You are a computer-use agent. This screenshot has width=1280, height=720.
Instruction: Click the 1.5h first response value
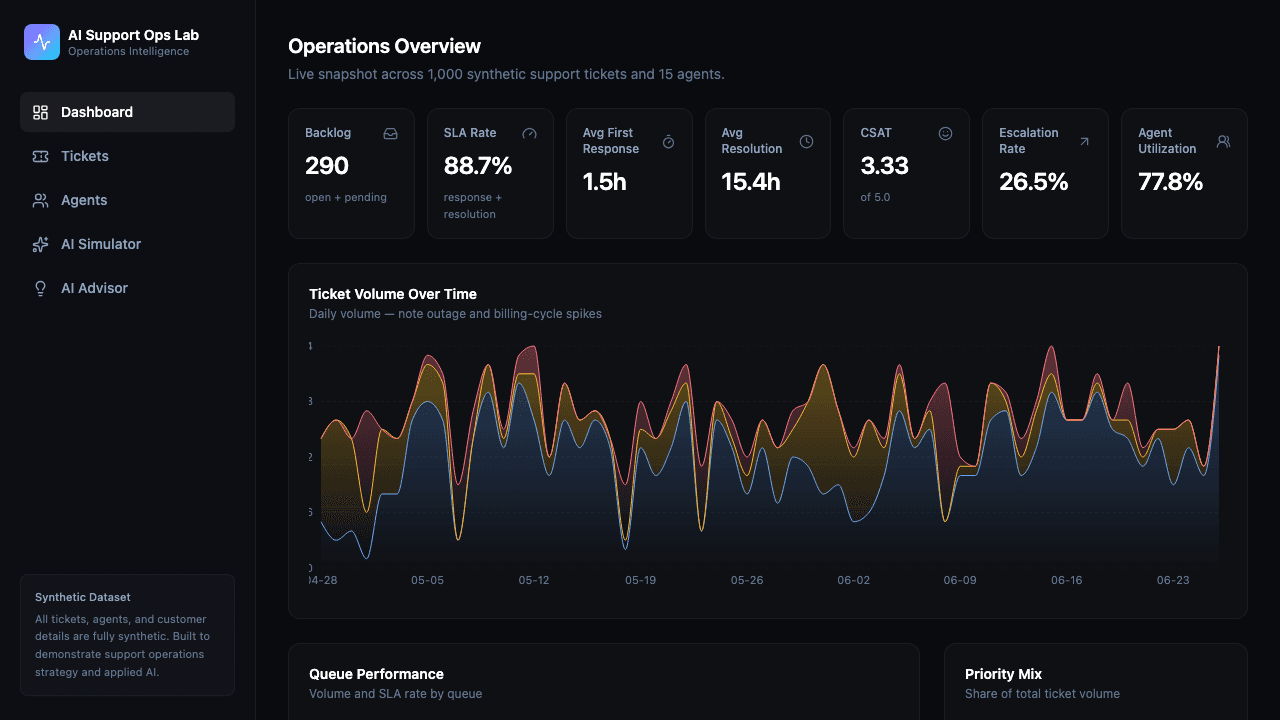point(605,181)
